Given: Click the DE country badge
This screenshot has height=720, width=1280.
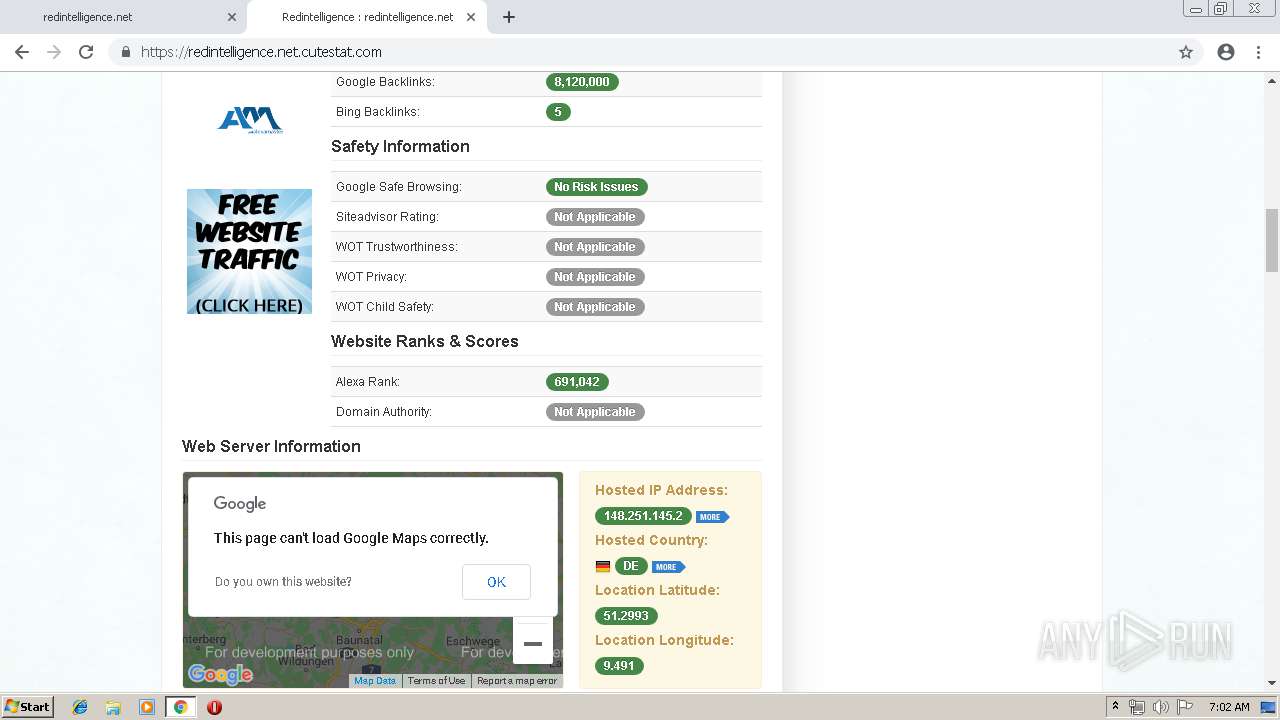Looking at the screenshot, I should click(631, 566).
